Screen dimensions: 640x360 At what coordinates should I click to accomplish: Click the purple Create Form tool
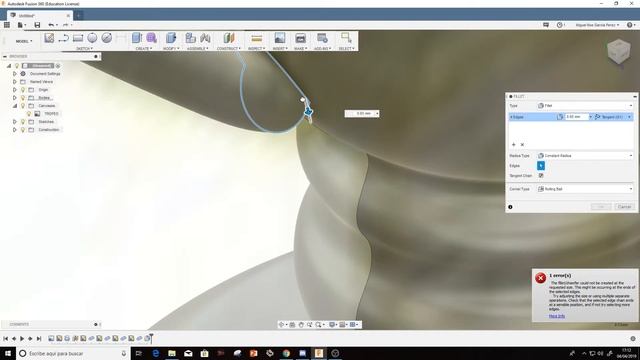pos(151,38)
